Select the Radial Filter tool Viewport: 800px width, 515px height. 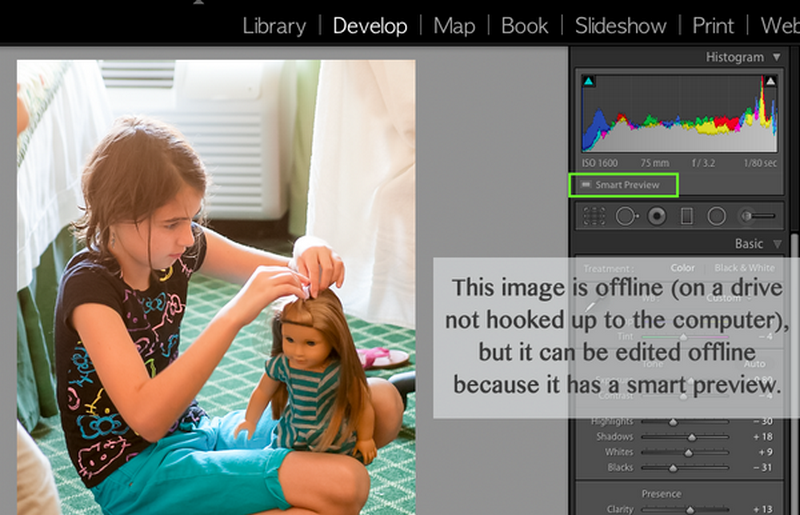[x=716, y=216]
